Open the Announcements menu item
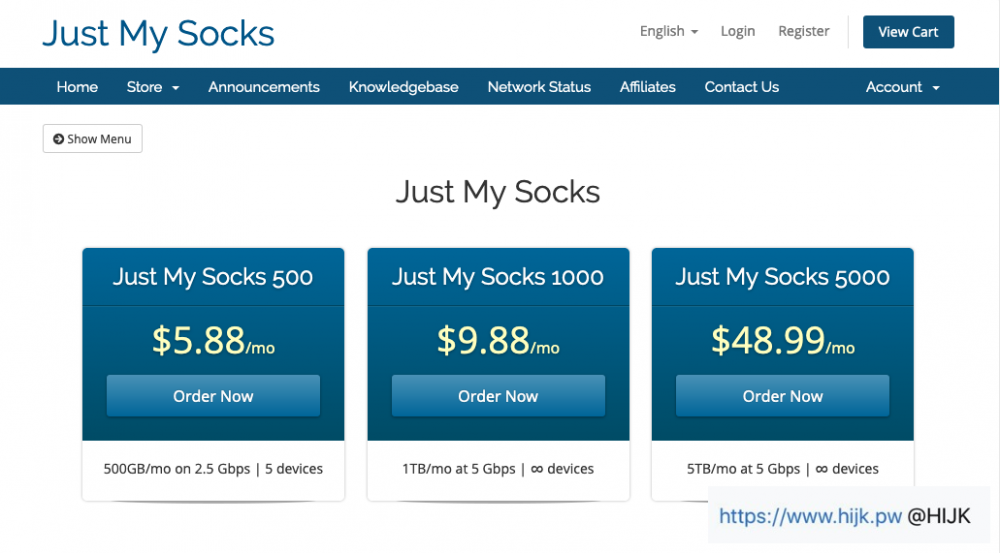This screenshot has height=553, width=1000. 264,87
